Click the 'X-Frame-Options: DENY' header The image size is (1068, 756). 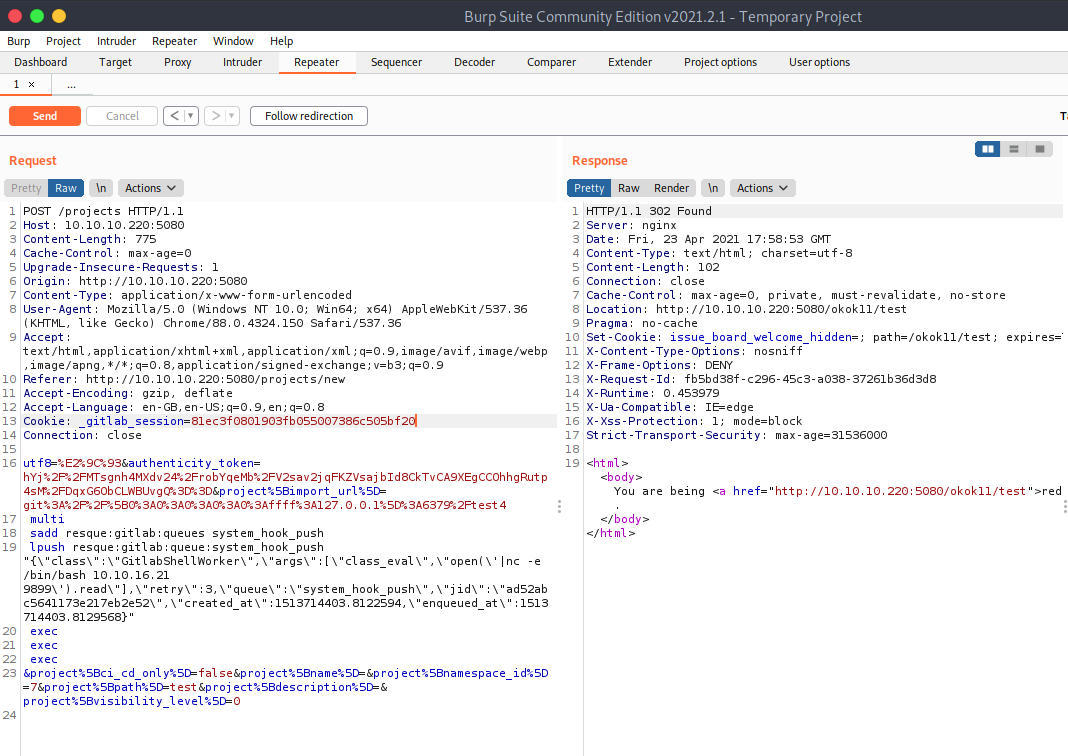[x=659, y=365]
